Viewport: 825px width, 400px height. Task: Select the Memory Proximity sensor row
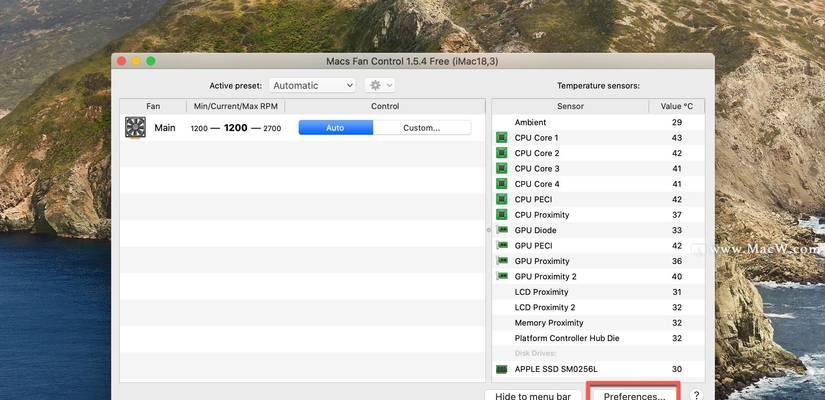(598, 323)
